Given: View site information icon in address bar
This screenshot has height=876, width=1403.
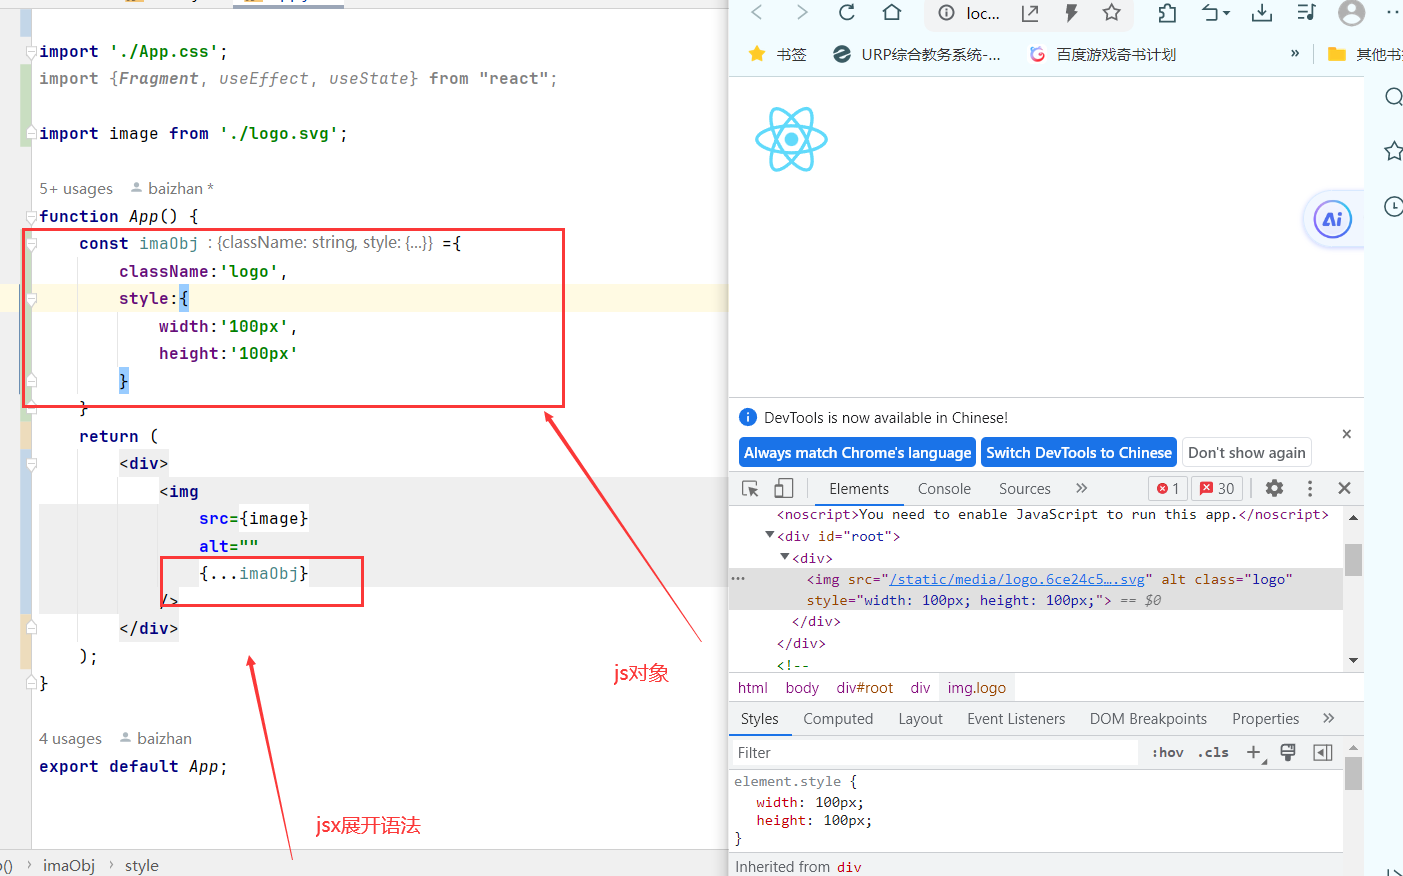Looking at the screenshot, I should (x=946, y=13).
